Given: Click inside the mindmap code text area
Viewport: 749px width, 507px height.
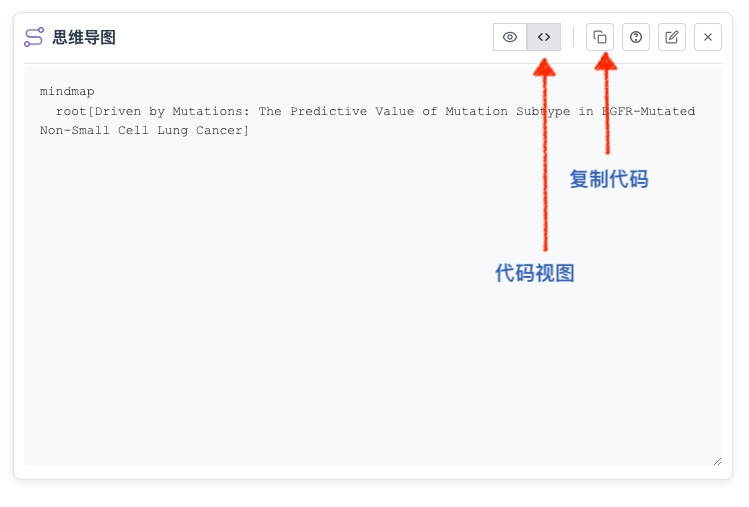Looking at the screenshot, I should click(373, 265).
